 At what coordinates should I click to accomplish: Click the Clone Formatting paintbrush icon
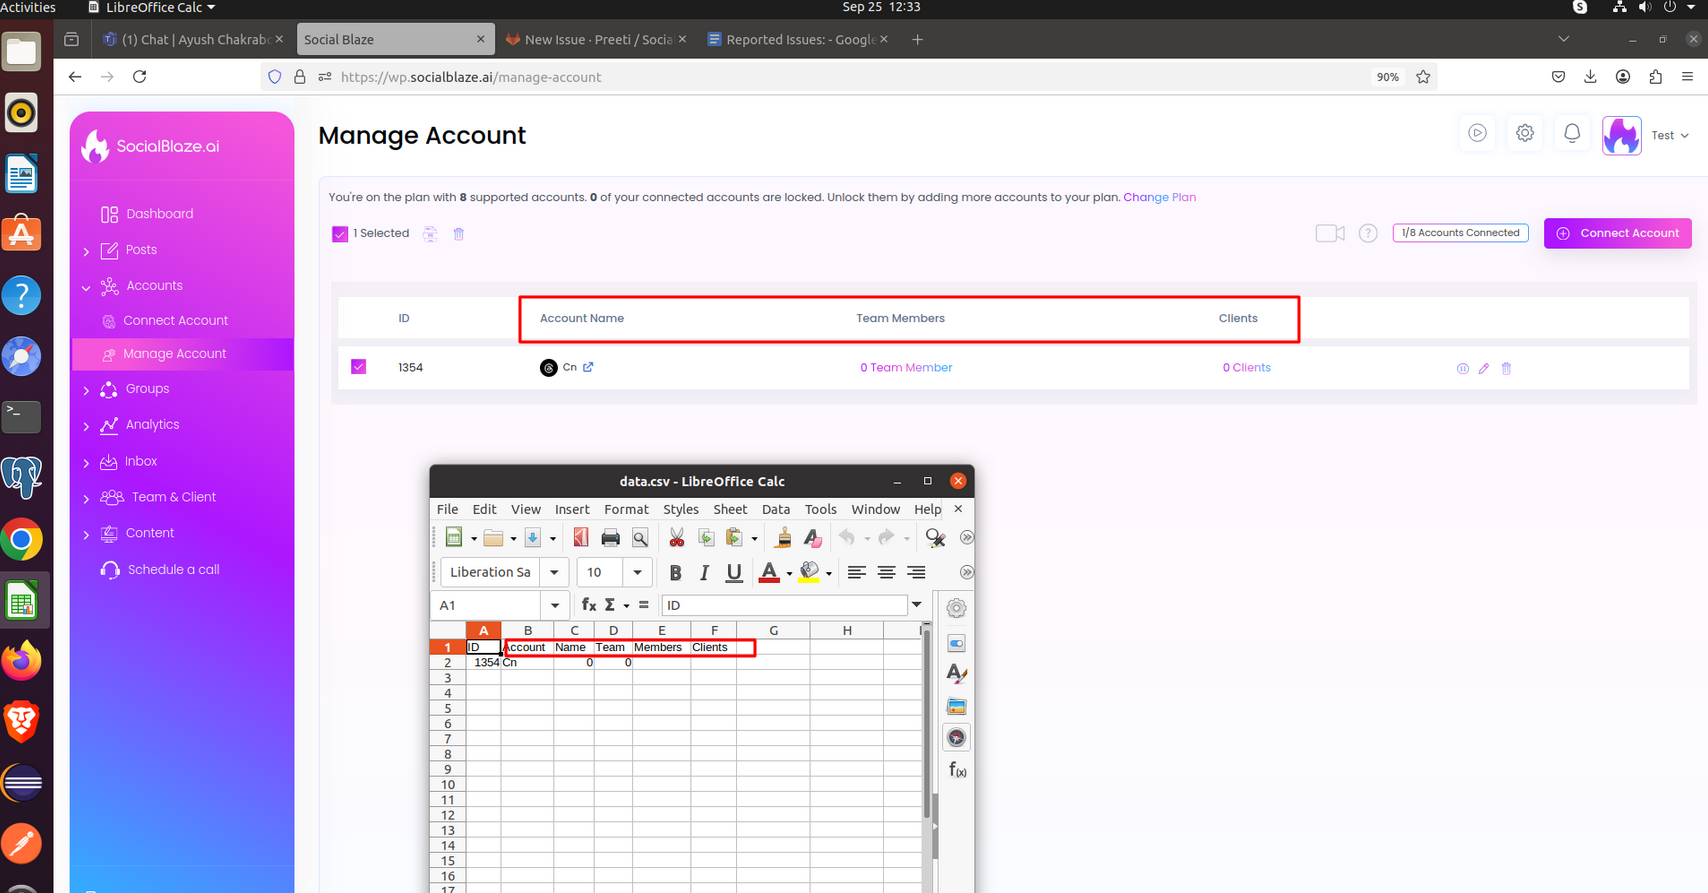[x=784, y=538]
